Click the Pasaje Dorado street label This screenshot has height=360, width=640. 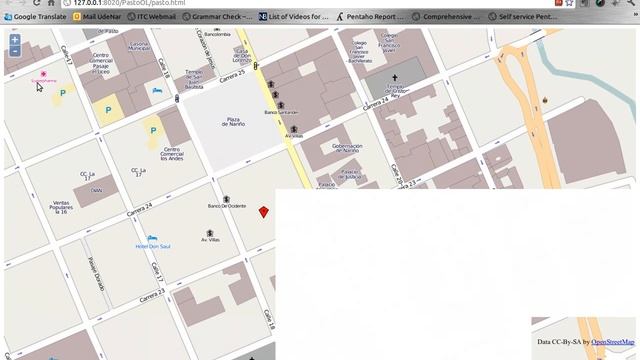pyautogui.click(x=96, y=274)
